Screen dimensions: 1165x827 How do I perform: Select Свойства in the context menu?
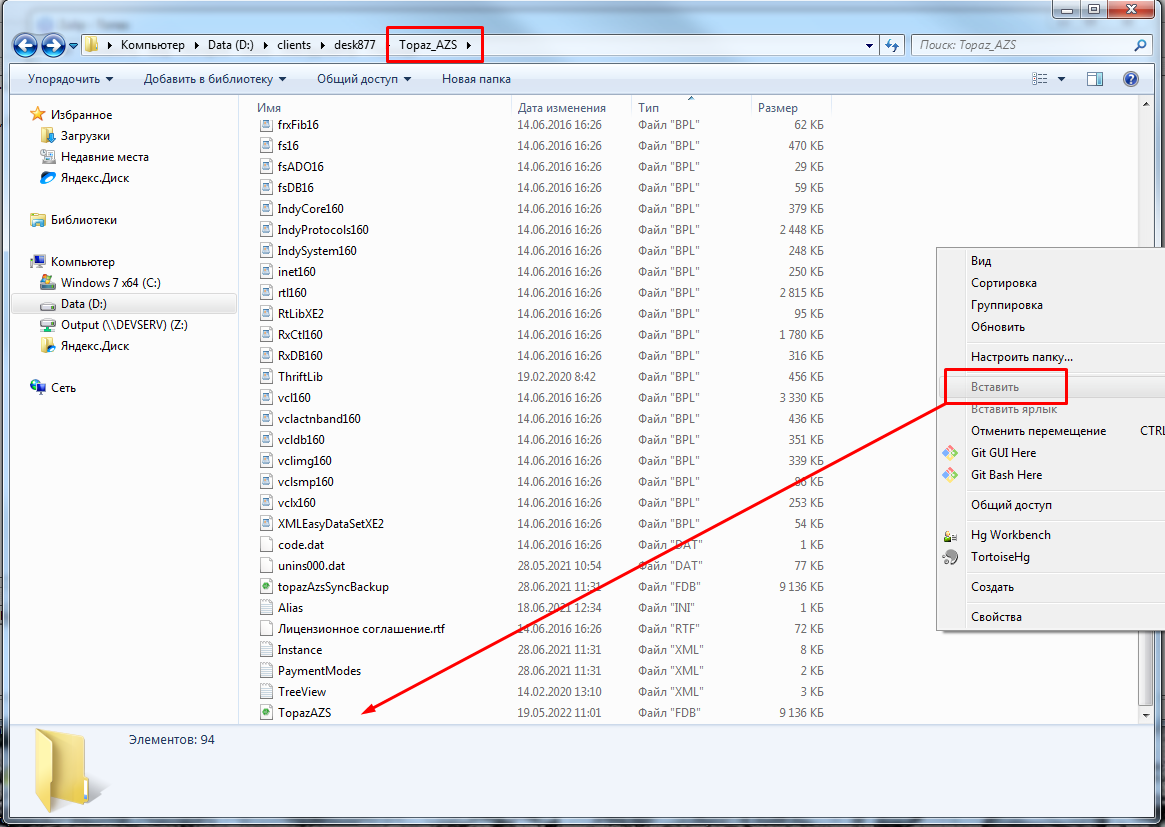996,617
